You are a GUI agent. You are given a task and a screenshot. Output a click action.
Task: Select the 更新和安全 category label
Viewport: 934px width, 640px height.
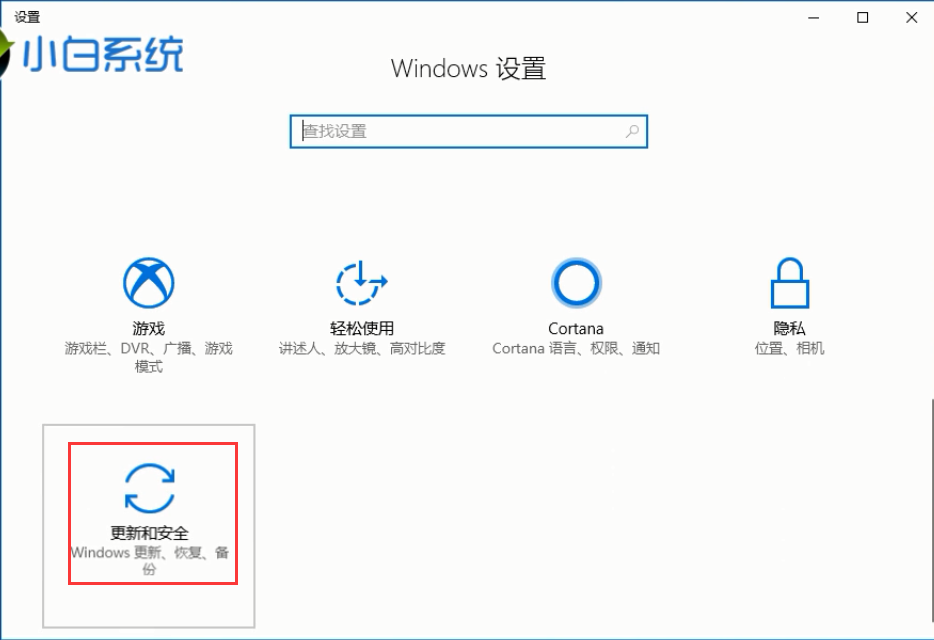[x=150, y=533]
